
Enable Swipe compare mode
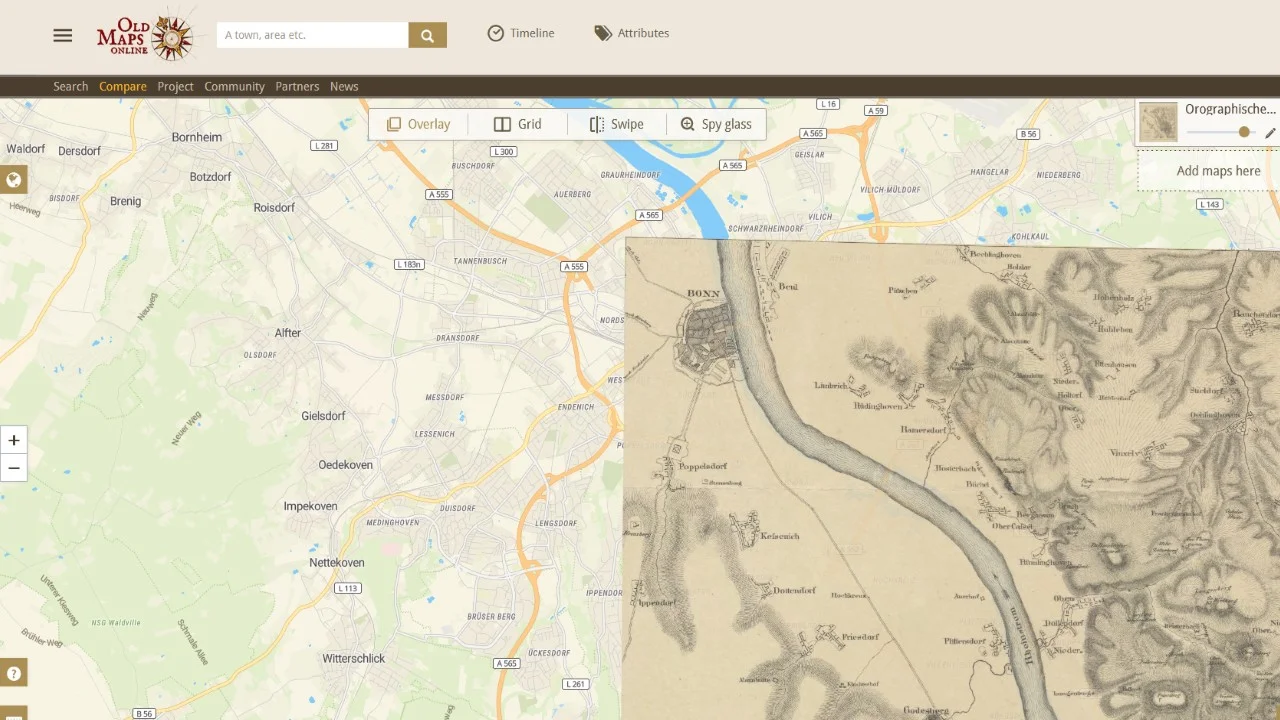tap(616, 124)
